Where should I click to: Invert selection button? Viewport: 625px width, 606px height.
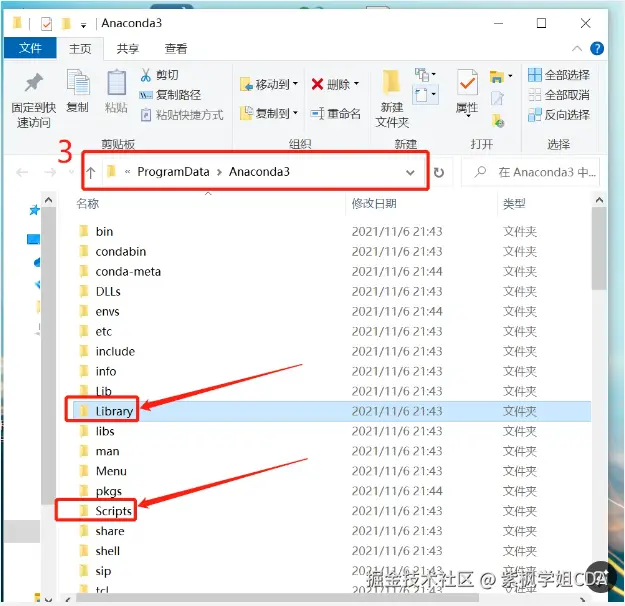(x=558, y=115)
